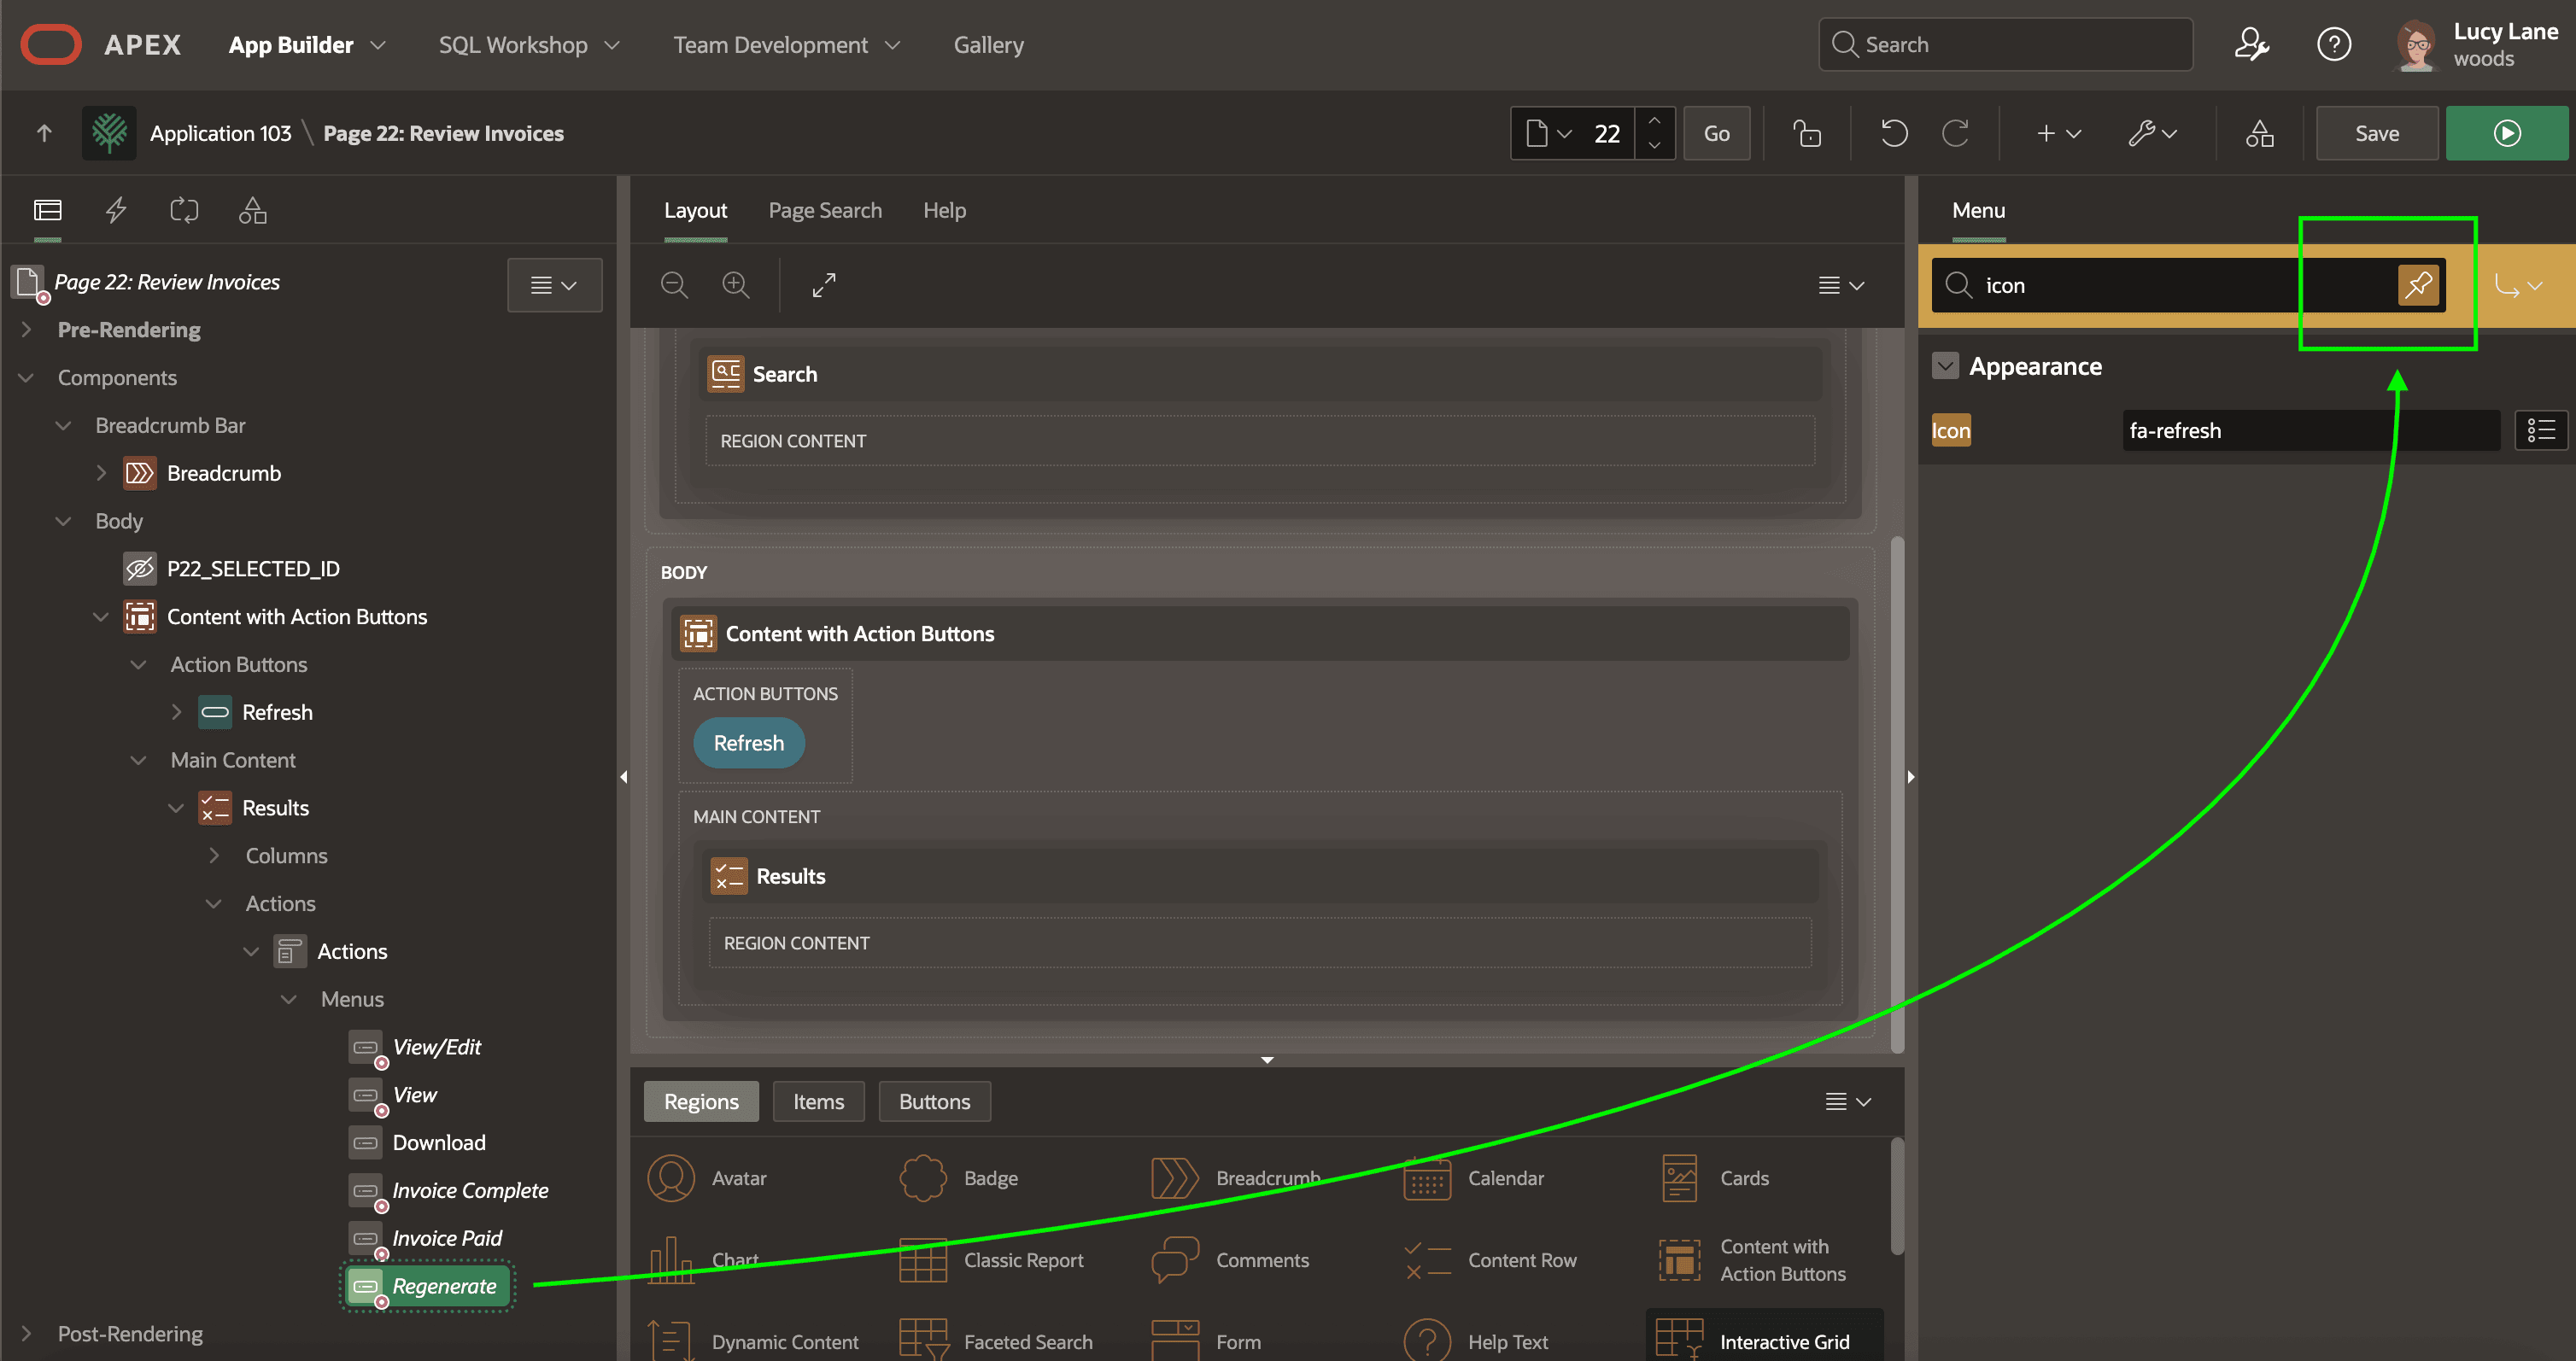Select the Download menu tree item
Viewport: 2576px width, 1361px height.
pos(439,1142)
